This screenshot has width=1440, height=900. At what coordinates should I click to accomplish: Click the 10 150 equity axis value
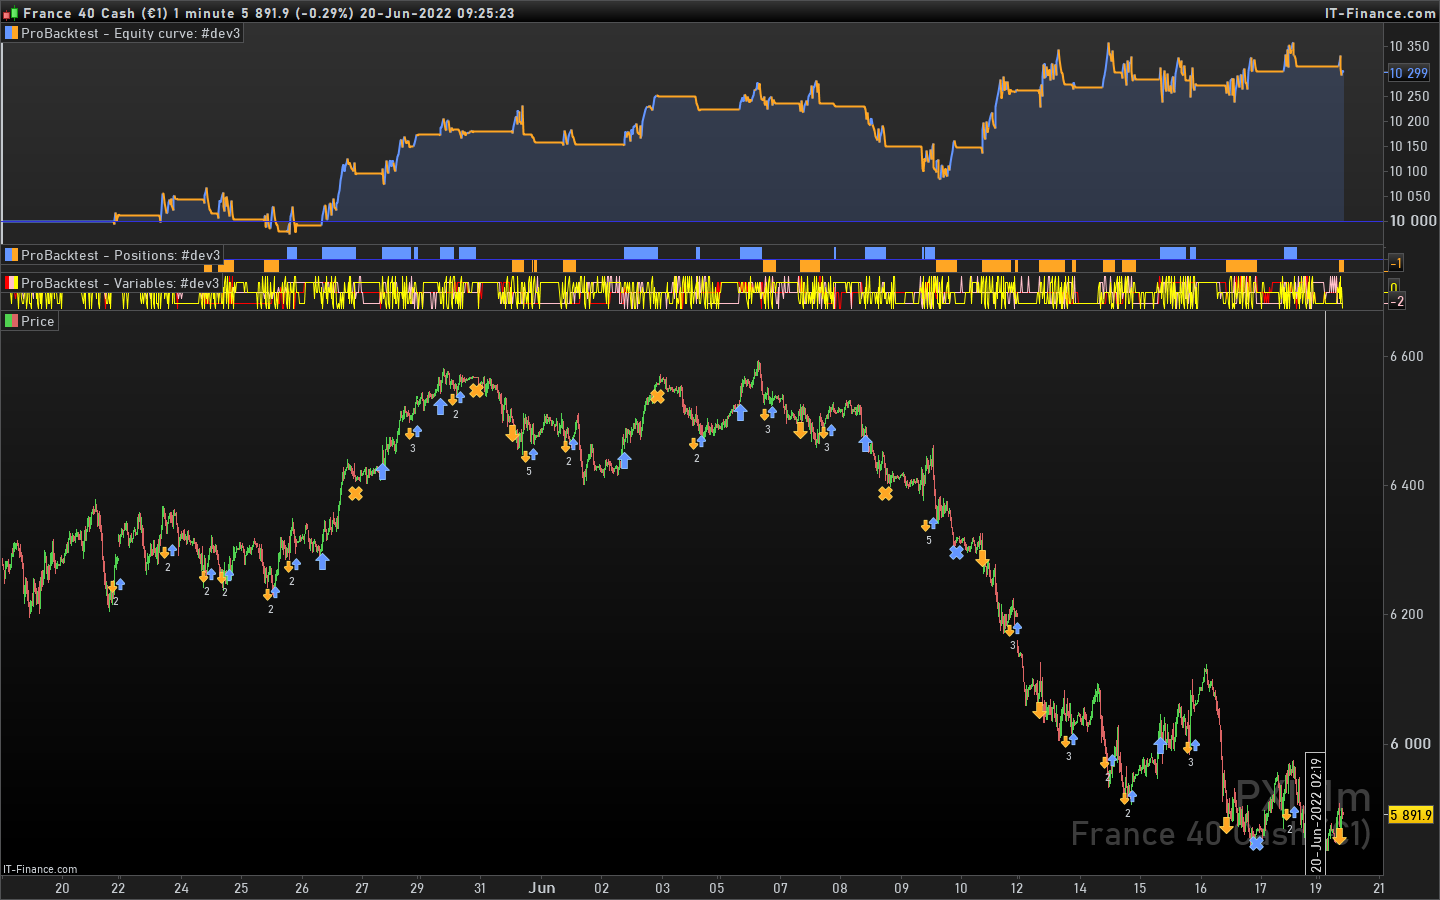click(1409, 146)
